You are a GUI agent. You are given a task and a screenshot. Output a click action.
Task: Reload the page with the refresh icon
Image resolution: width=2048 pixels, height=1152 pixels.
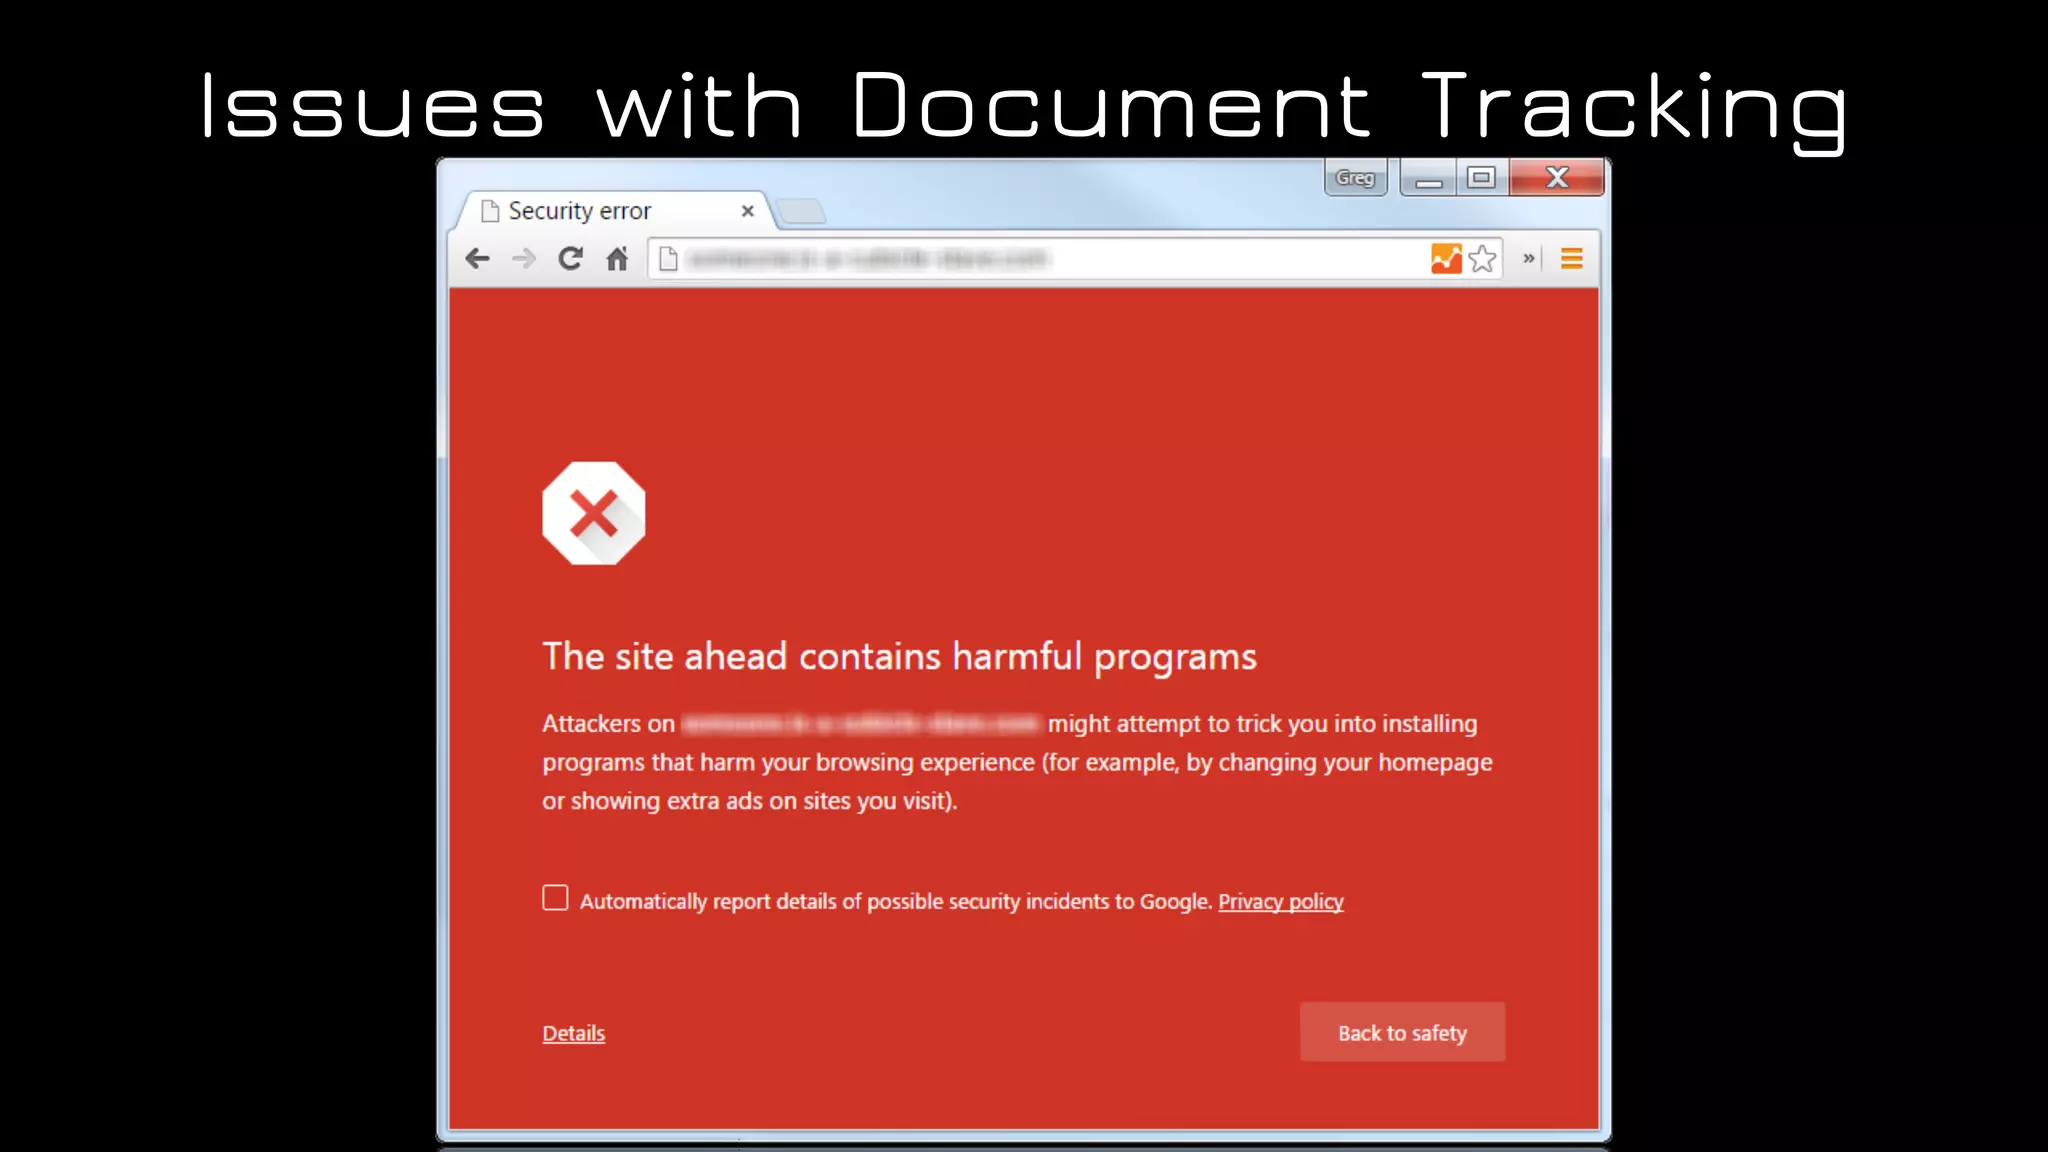coord(570,259)
